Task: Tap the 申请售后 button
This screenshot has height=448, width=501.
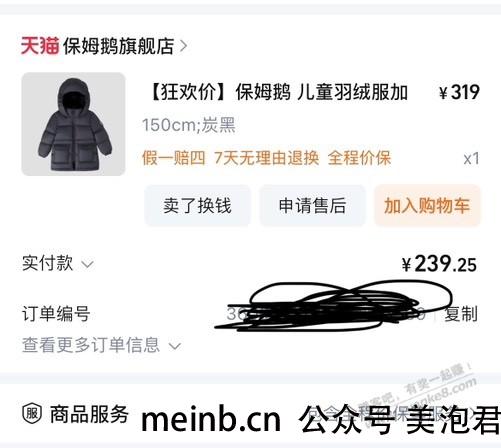Action: [312, 206]
